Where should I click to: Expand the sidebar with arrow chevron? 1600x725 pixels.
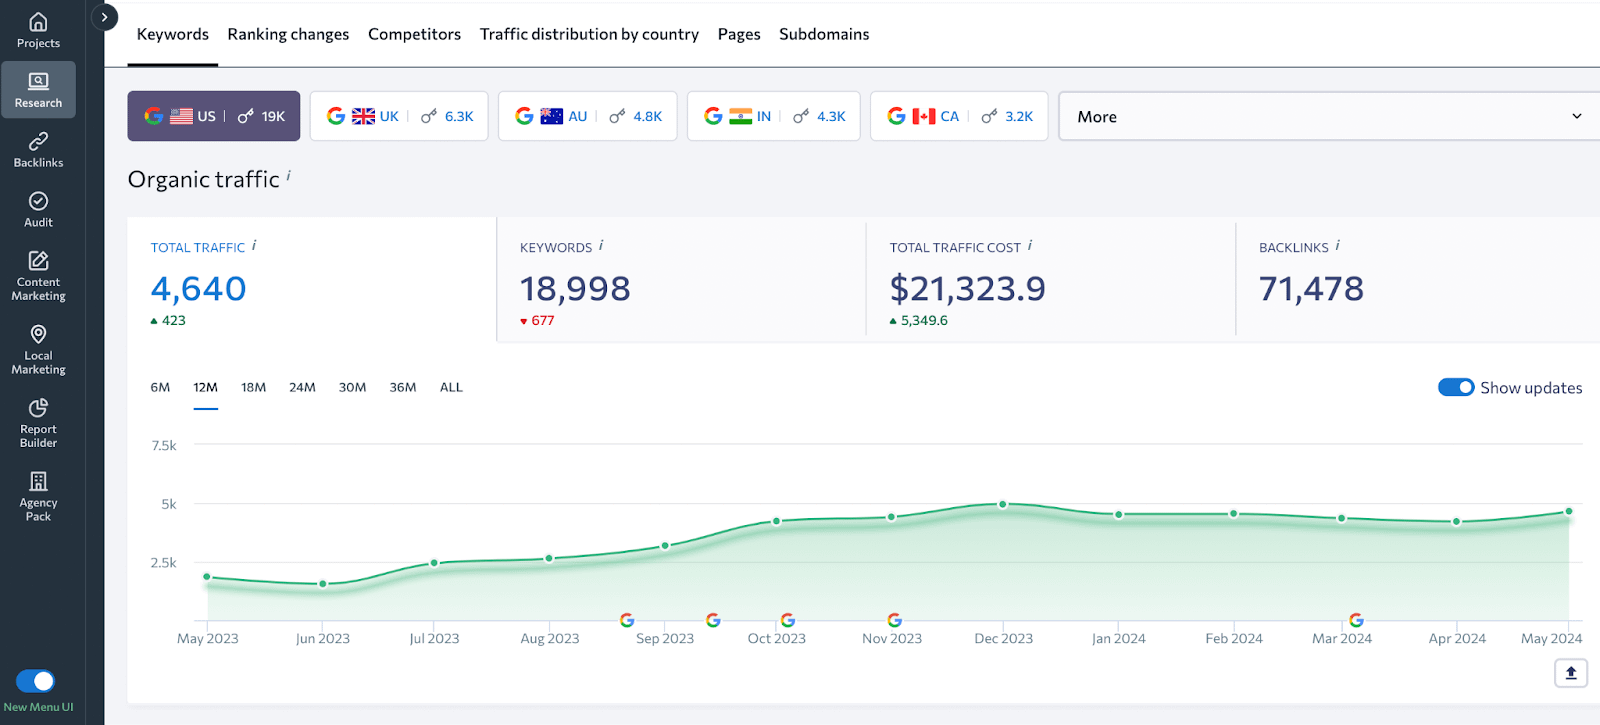(104, 17)
